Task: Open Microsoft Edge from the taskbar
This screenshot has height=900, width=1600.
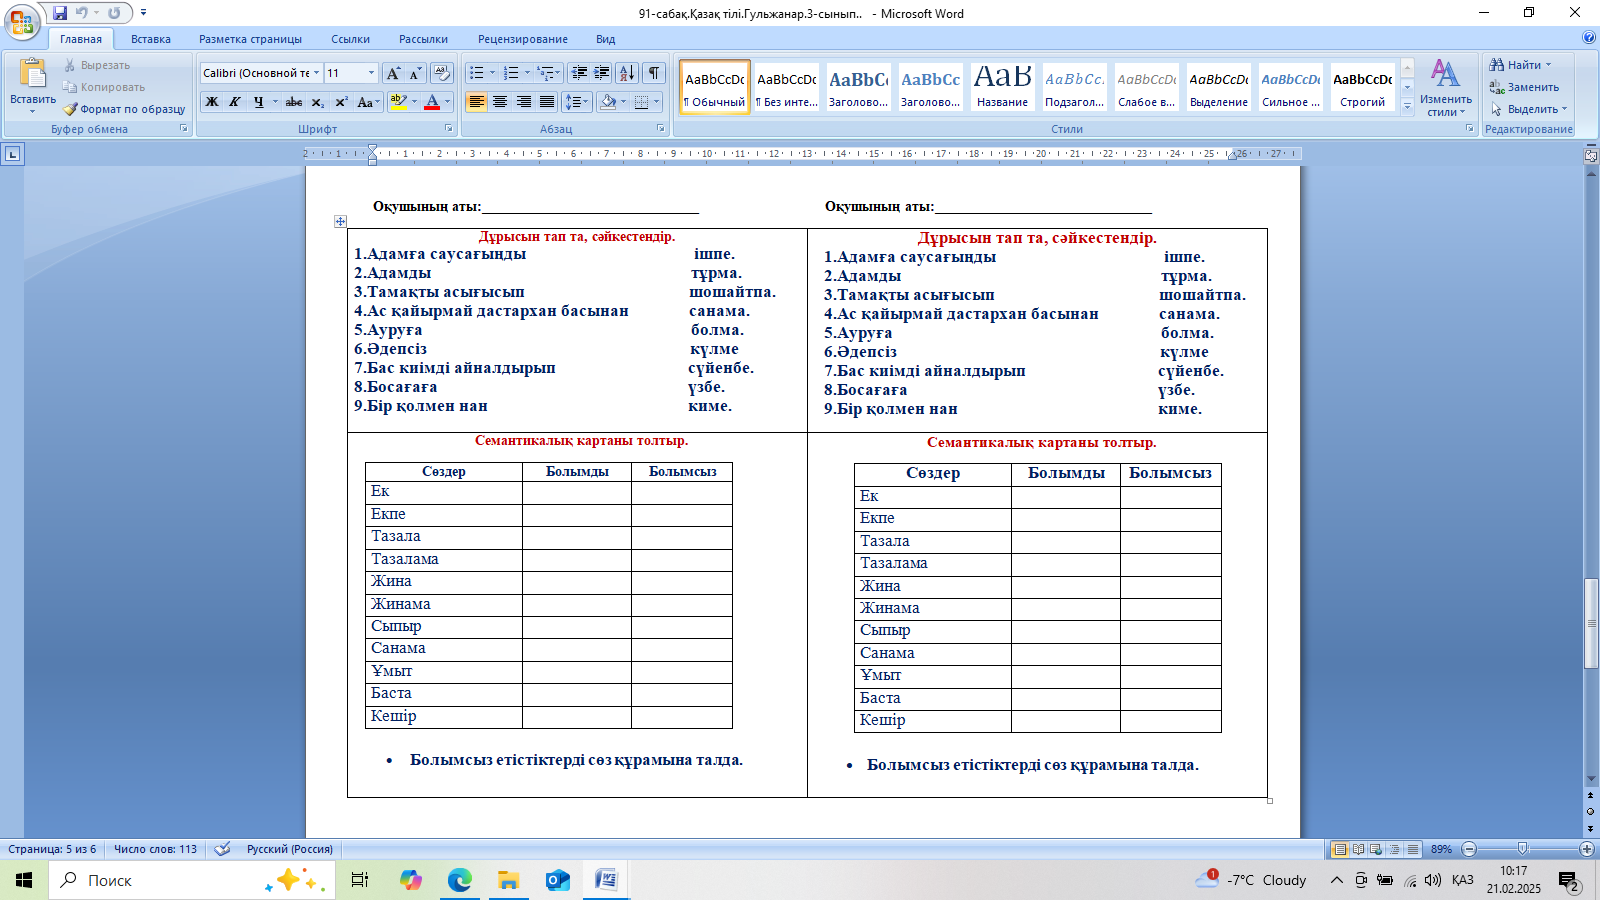Action: (459, 880)
